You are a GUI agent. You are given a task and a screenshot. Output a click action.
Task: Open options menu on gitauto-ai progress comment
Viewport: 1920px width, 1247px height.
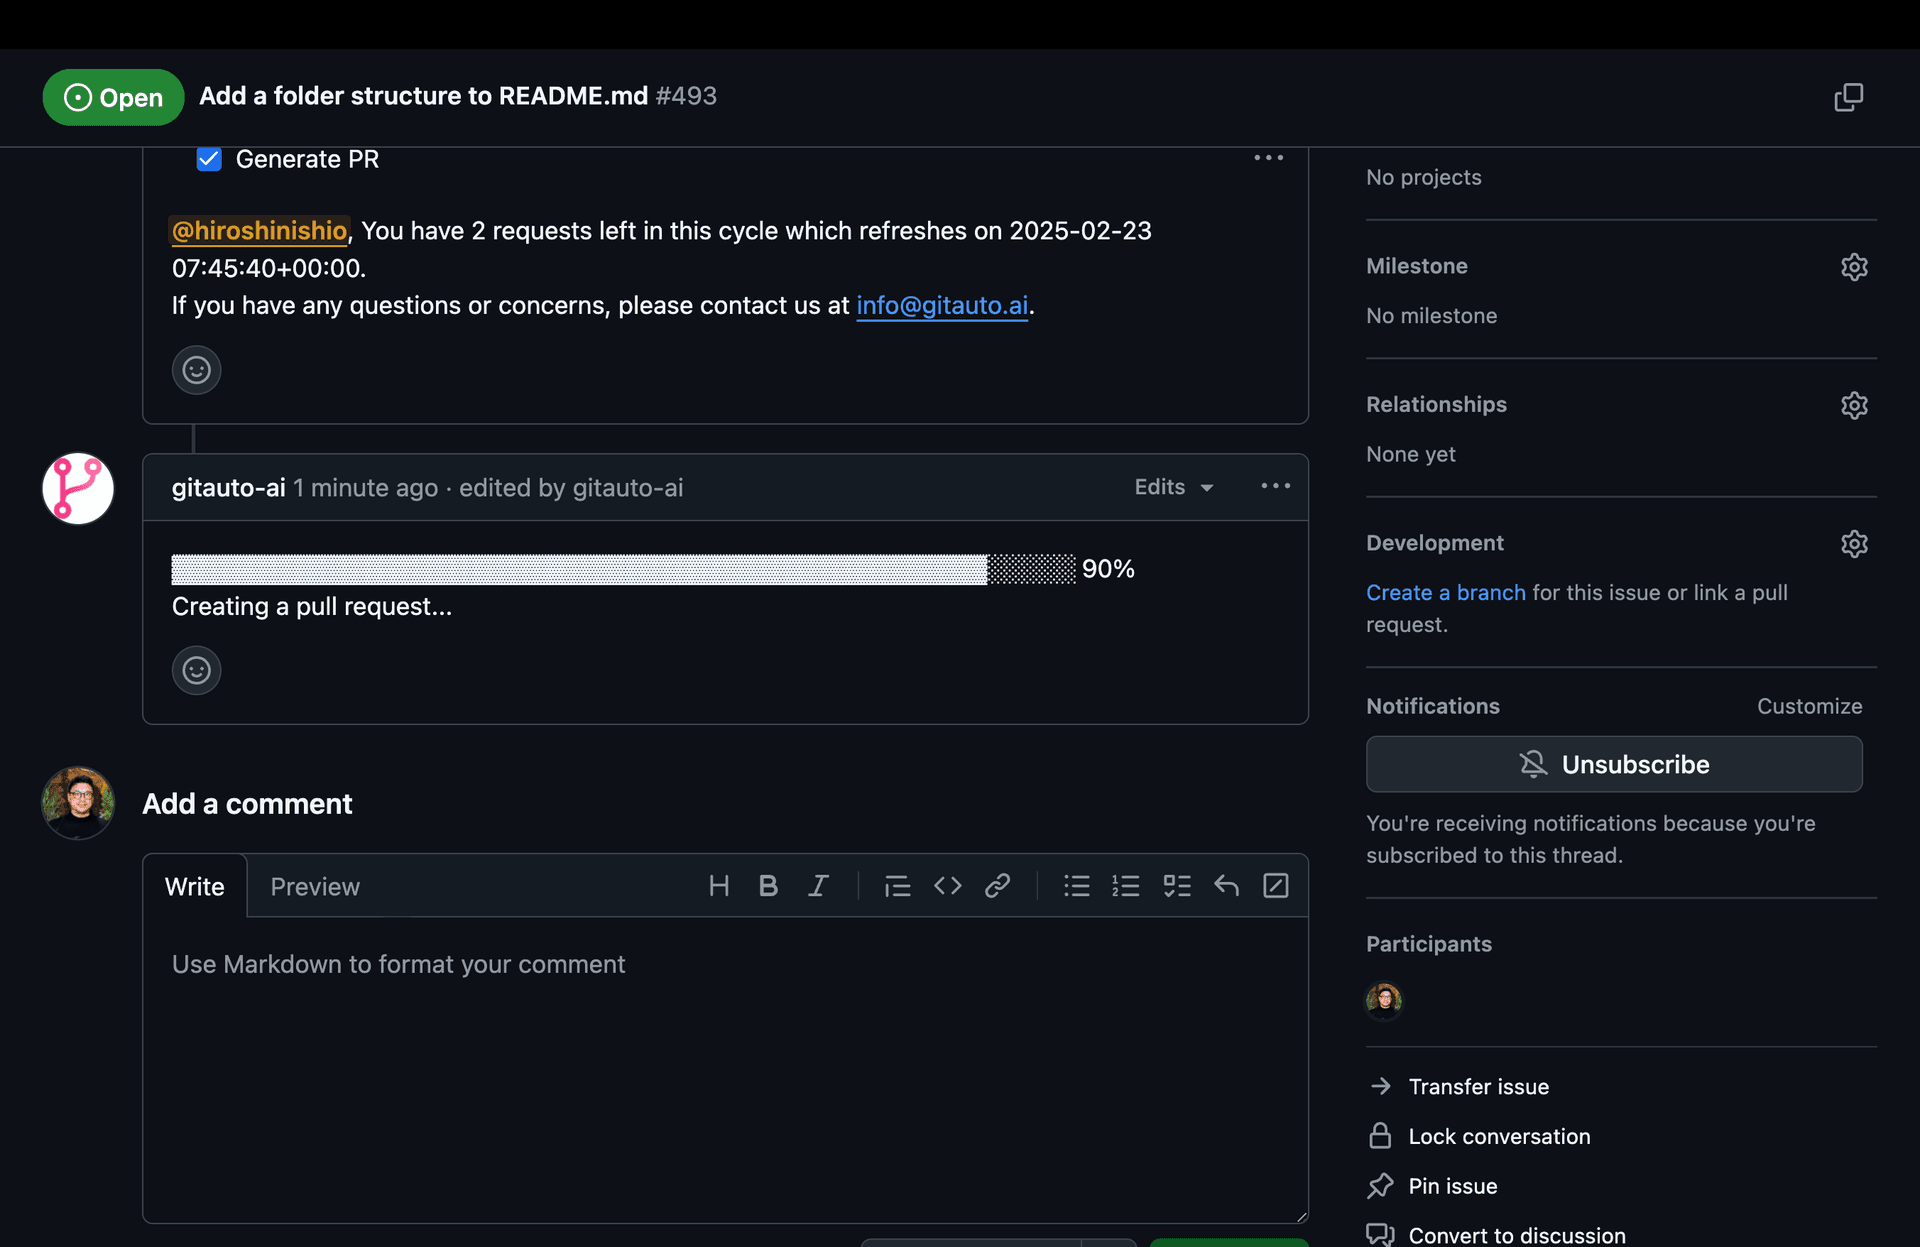[x=1275, y=486]
